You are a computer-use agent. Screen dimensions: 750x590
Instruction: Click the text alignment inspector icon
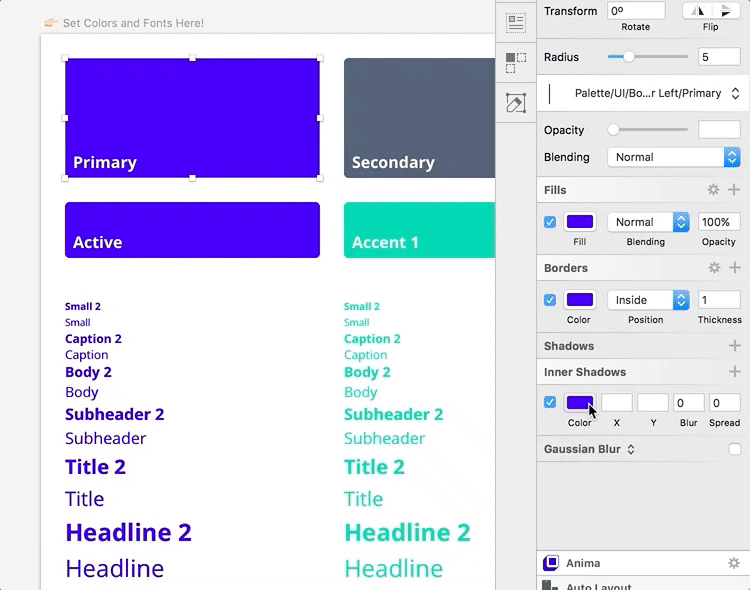516,22
